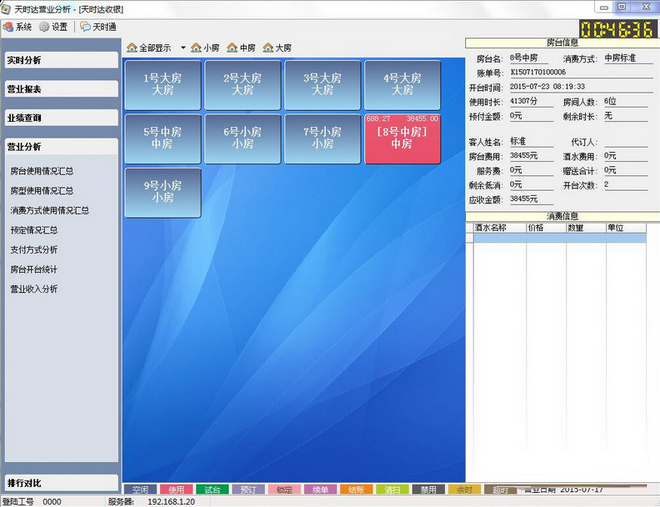The width and height of the screenshot is (660, 507).
Task: Open 房台开台统计 report
Action: (x=34, y=270)
